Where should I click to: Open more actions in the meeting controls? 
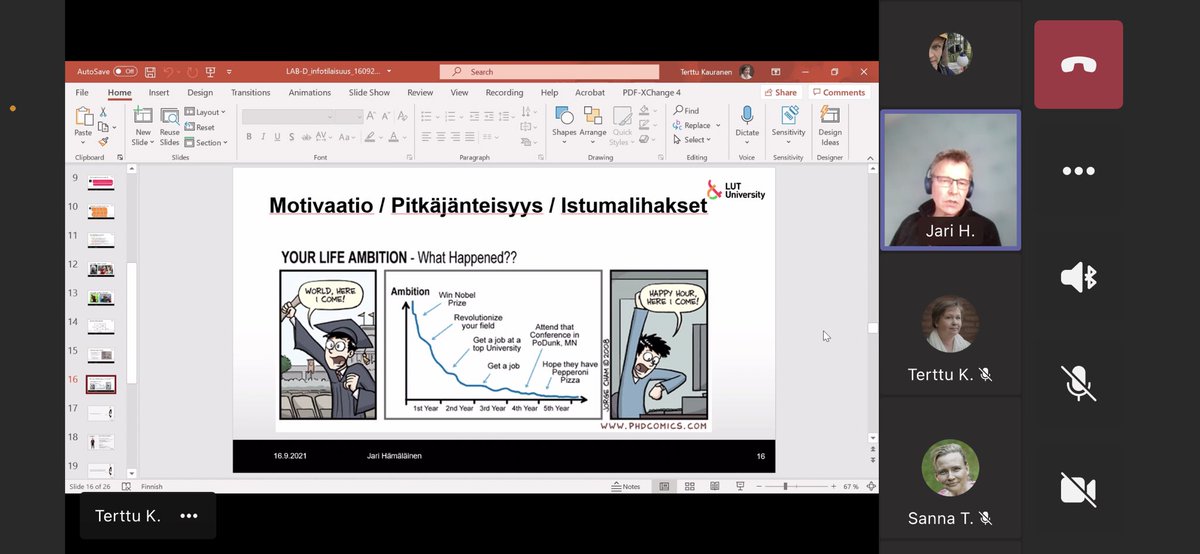point(1078,171)
